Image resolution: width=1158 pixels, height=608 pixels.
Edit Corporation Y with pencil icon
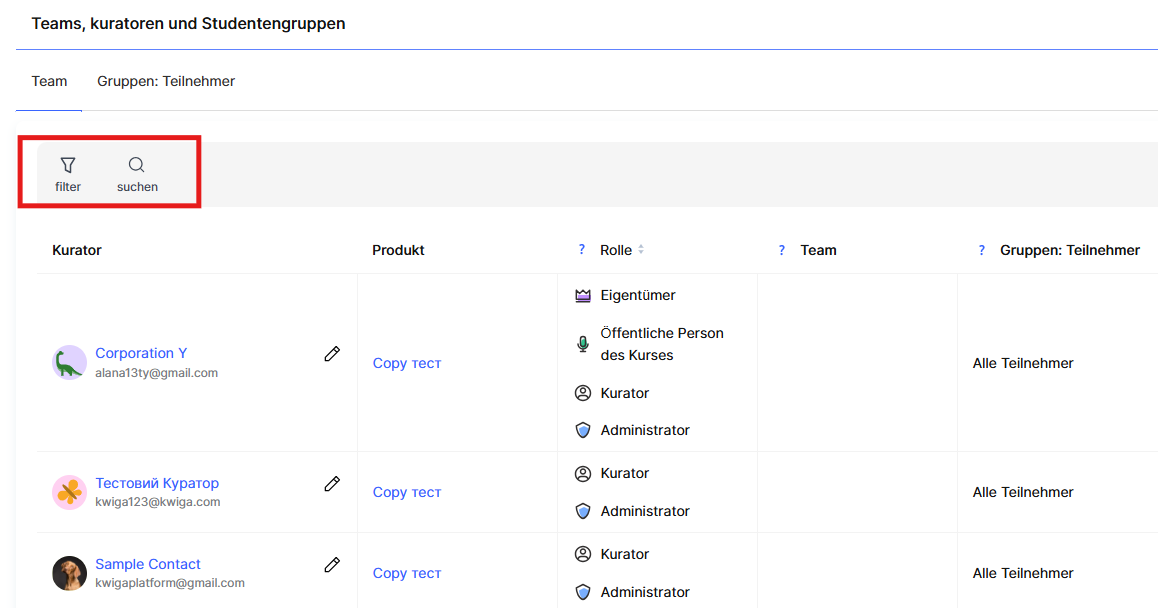[x=332, y=354]
